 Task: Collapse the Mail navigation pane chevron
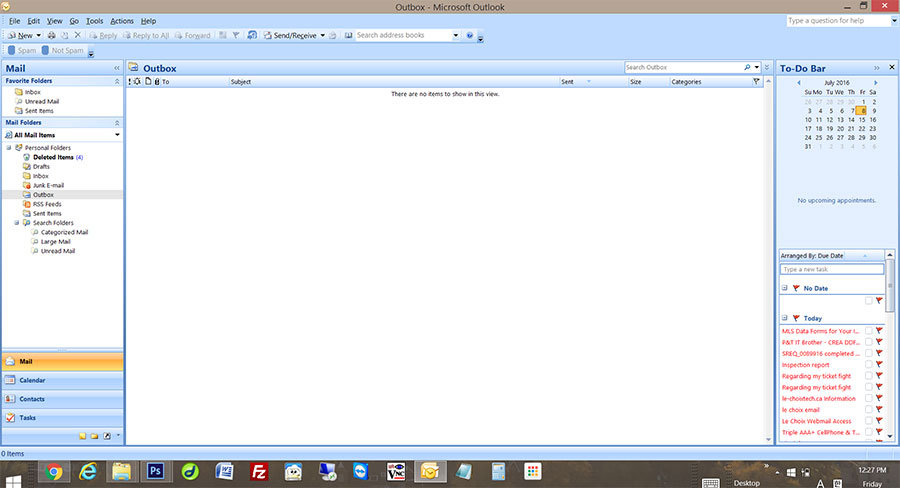117,68
